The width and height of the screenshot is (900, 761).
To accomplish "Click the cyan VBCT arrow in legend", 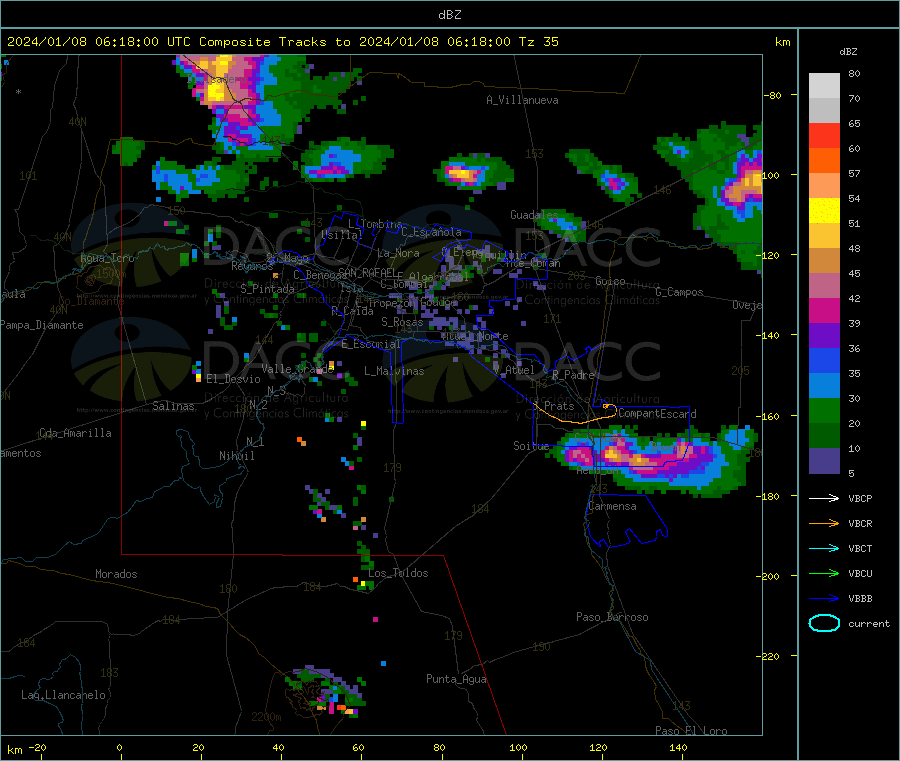I will pos(824,548).
